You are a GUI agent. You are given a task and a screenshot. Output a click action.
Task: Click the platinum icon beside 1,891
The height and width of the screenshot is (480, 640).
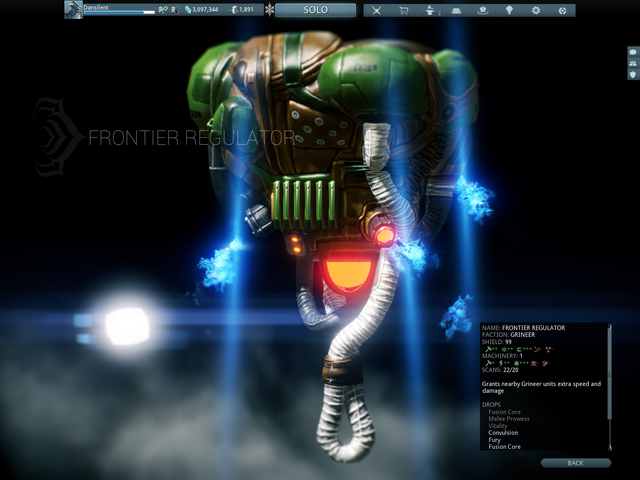pos(235,9)
